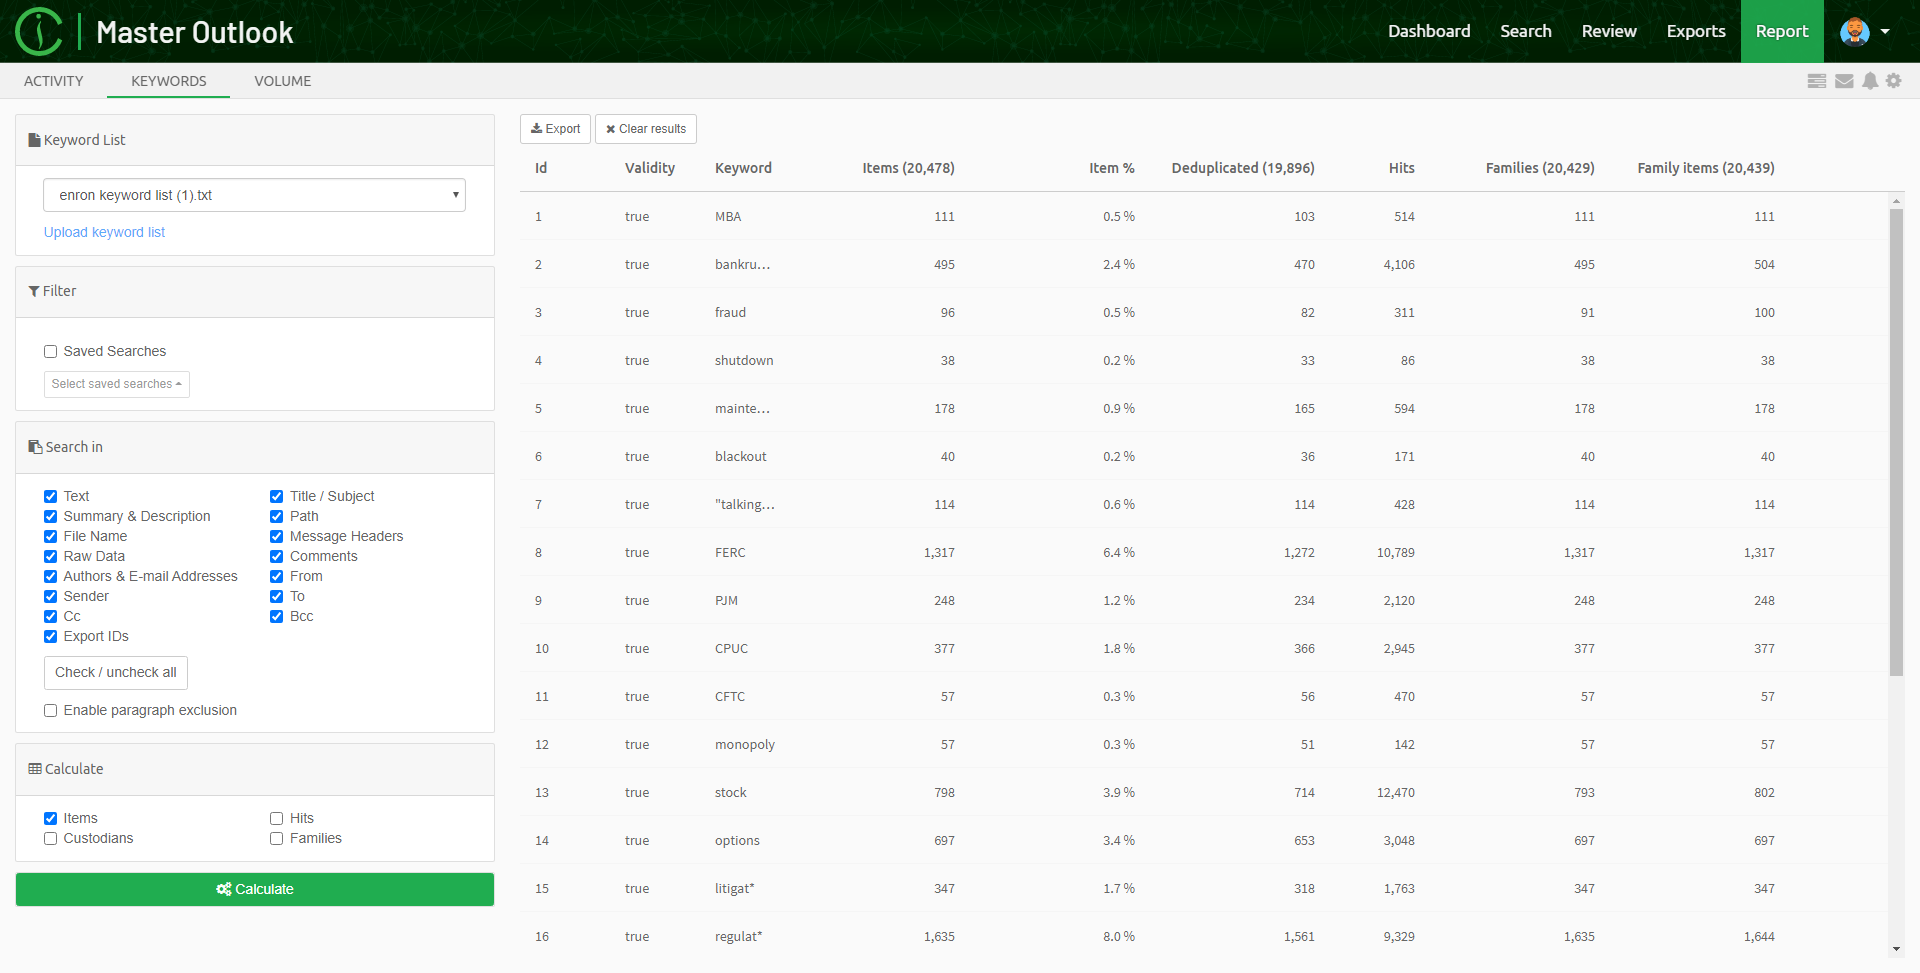Click the Filter funnel icon
Image resolution: width=1920 pixels, height=973 pixels.
pos(34,291)
